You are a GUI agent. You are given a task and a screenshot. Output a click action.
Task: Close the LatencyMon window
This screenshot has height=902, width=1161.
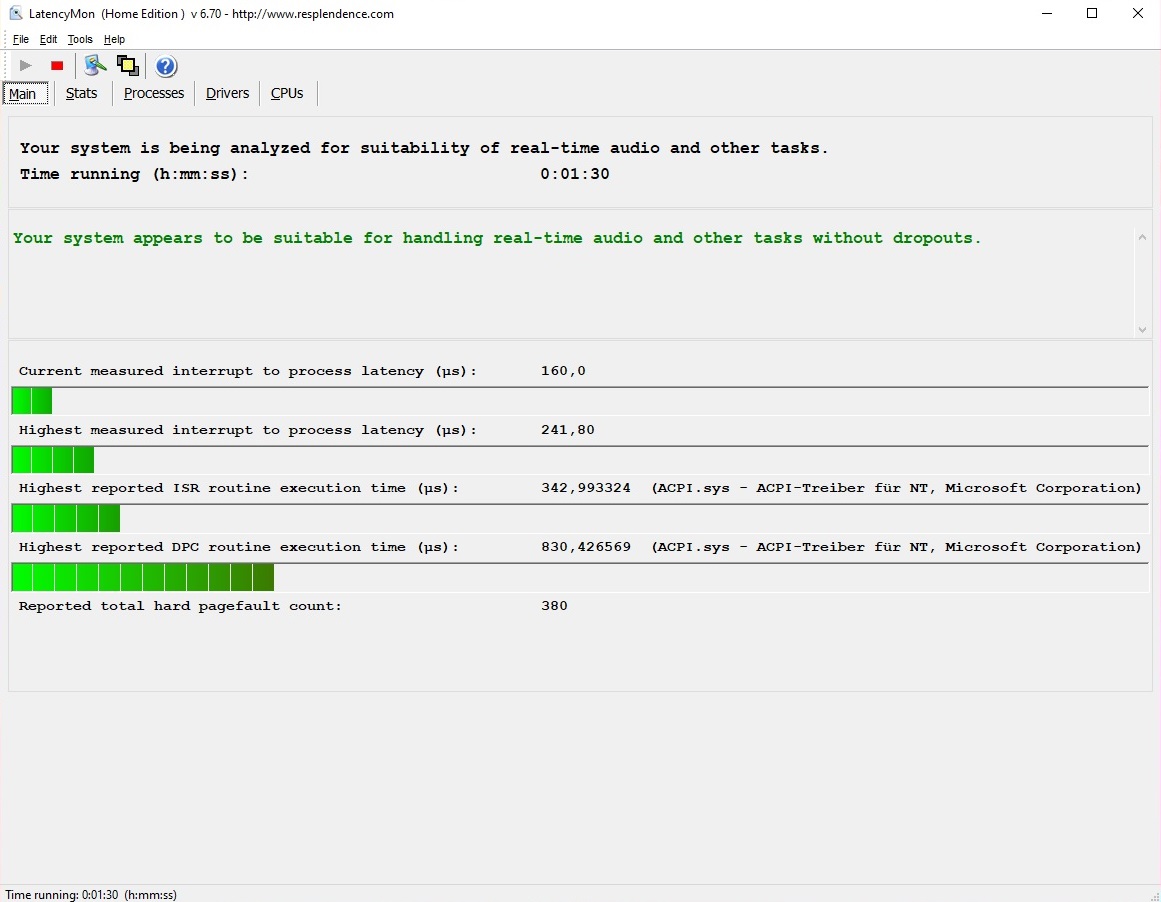[1138, 13]
